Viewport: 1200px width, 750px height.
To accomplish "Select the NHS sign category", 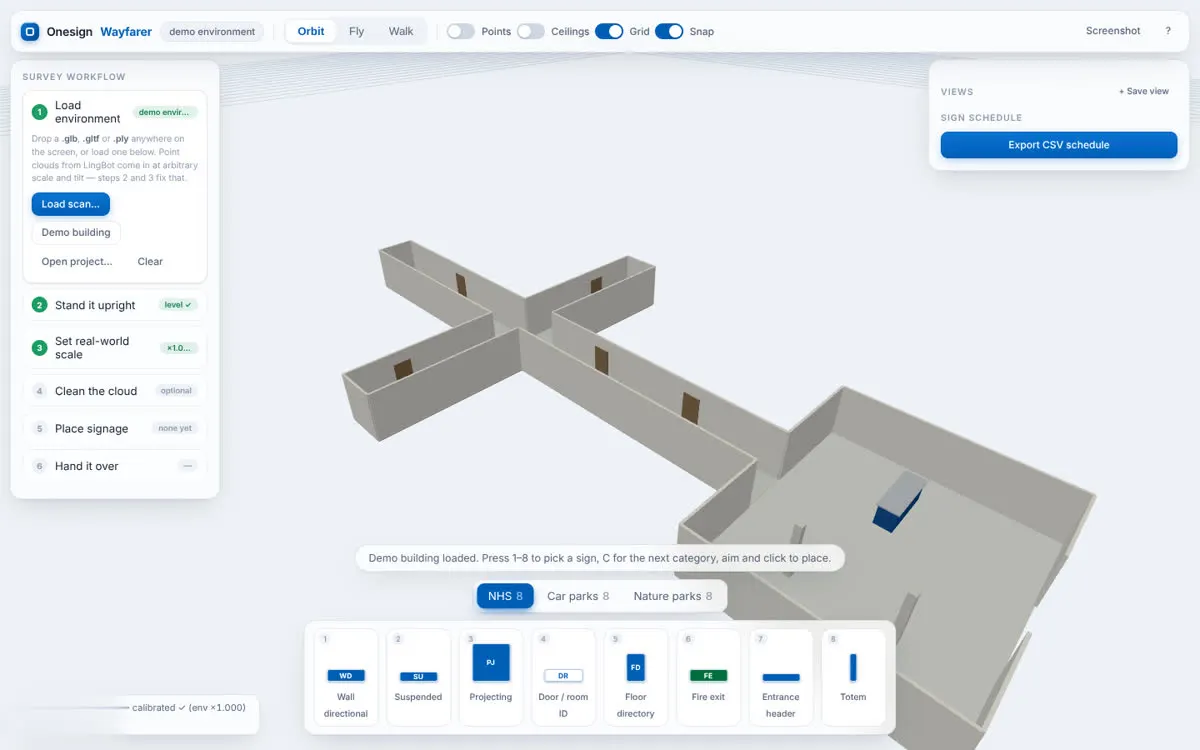I will [505, 596].
